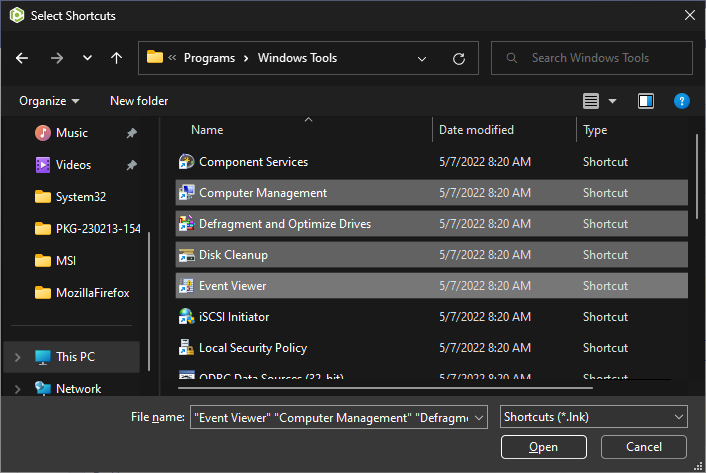Click the Open button
Image resolution: width=706 pixels, height=473 pixels.
pos(543,447)
